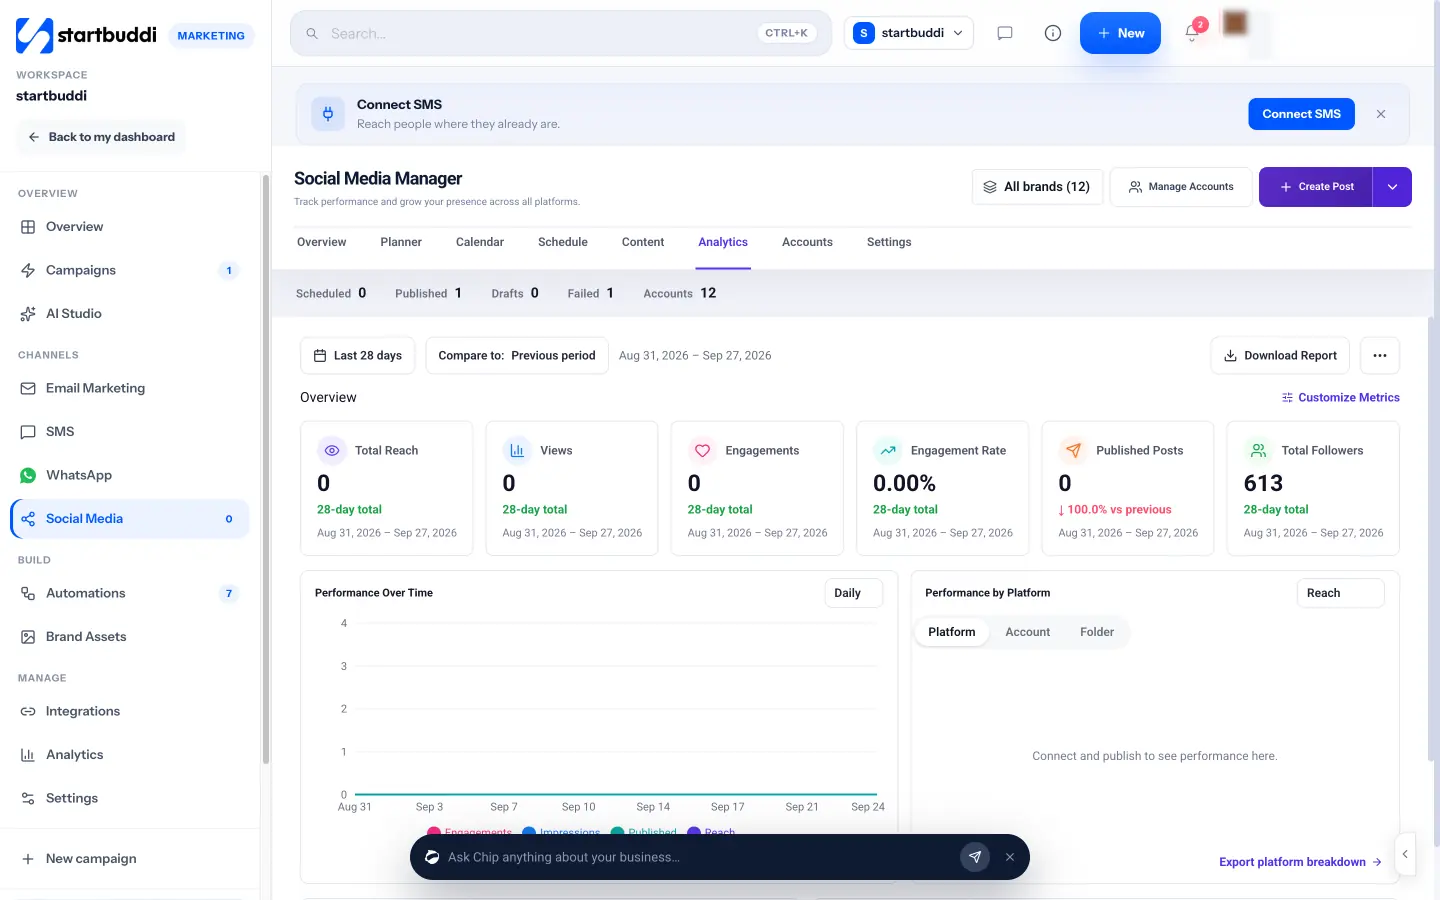Select Folder breakdown toggle
Image resolution: width=1440 pixels, height=900 pixels.
[x=1097, y=632]
